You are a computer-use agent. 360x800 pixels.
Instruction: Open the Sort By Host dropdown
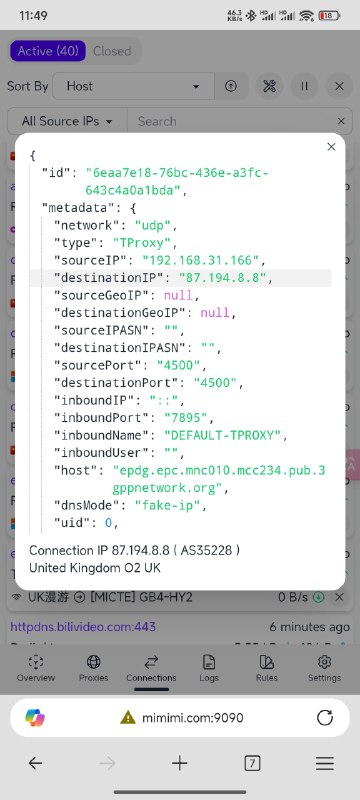pyautogui.click(x=133, y=86)
